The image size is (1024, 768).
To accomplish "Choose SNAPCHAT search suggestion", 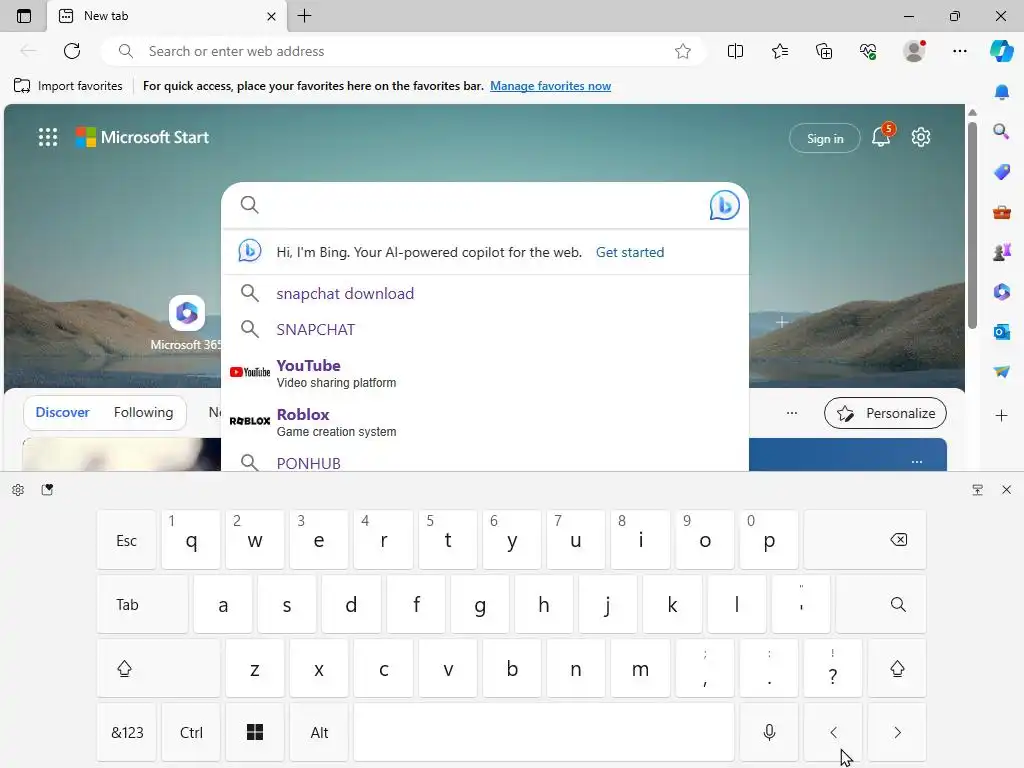I will pyautogui.click(x=485, y=329).
